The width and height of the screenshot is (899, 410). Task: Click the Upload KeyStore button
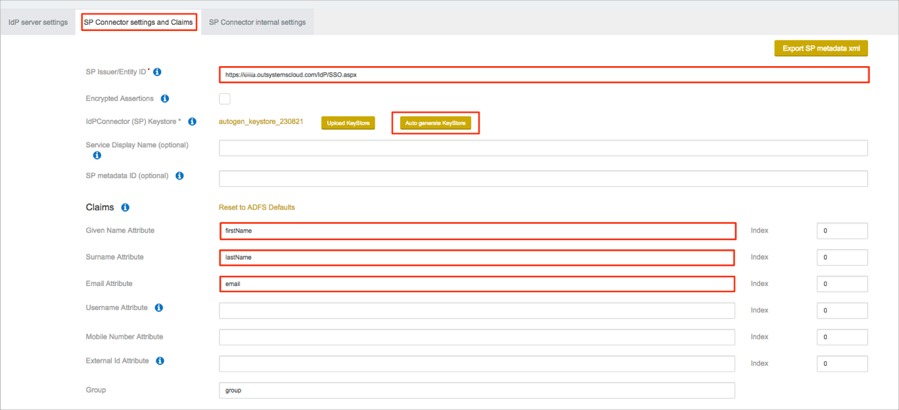(348, 123)
